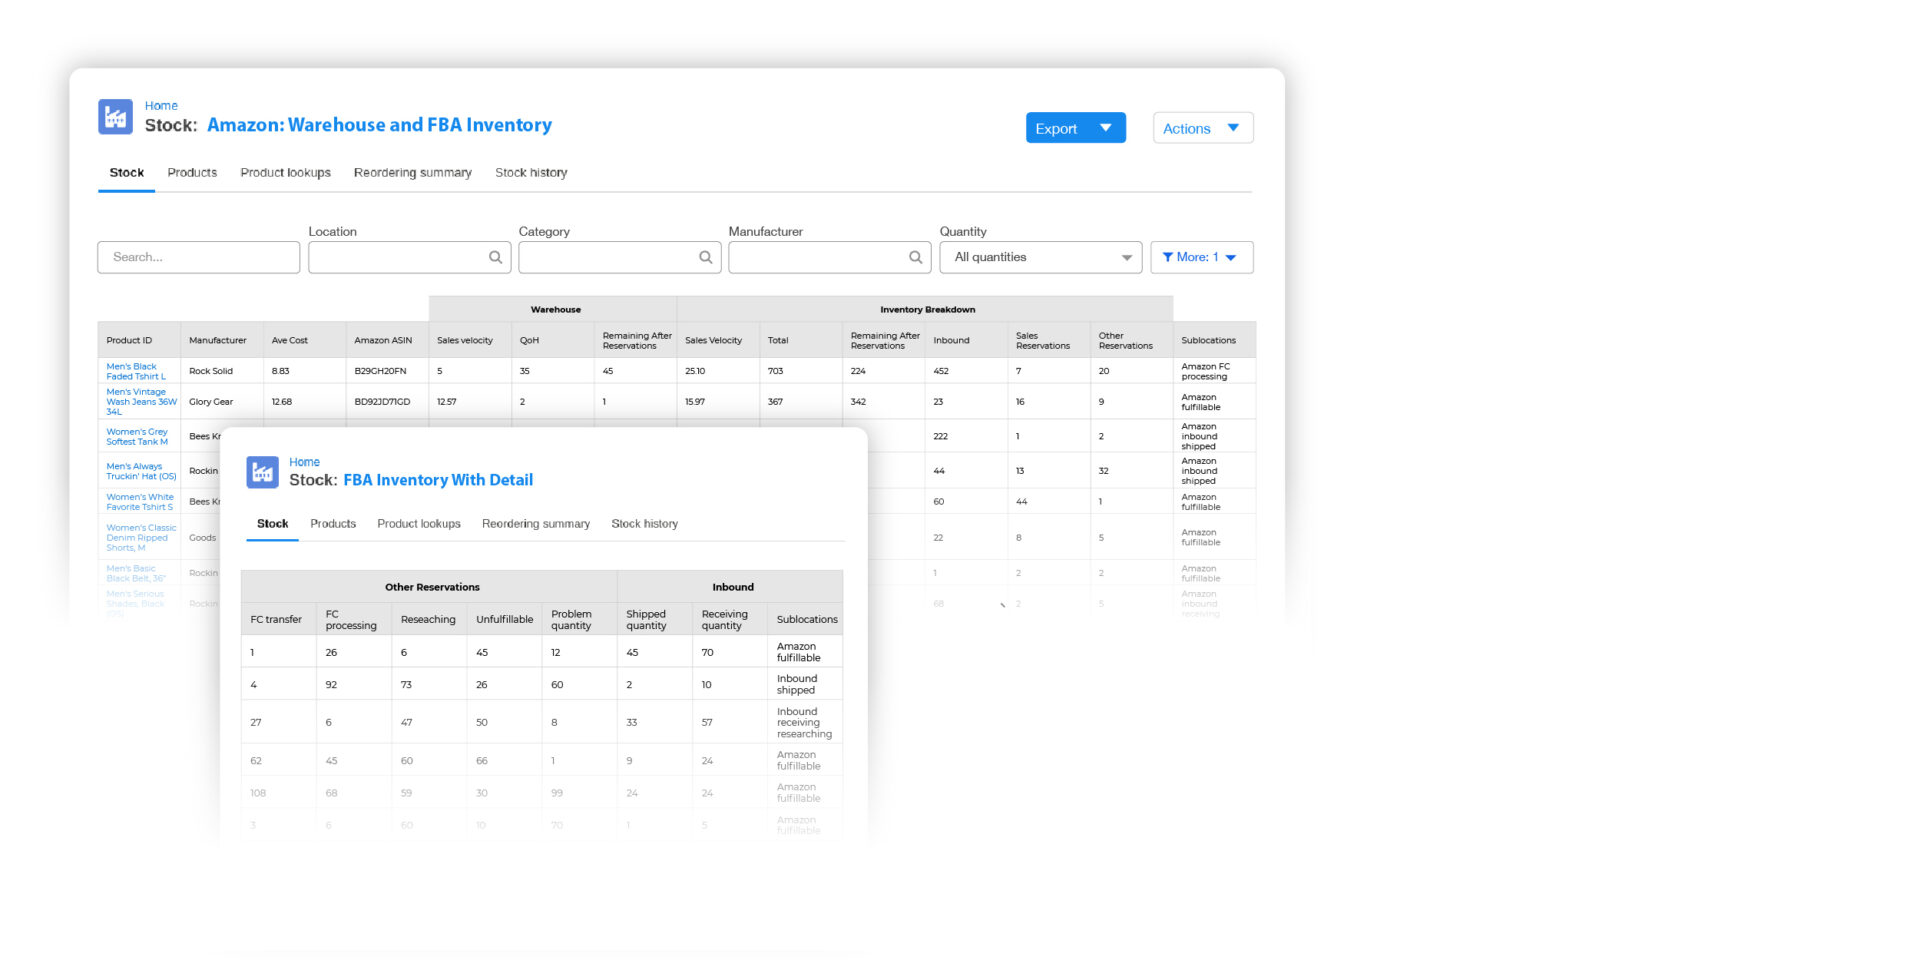Switch to Product lookups on FBA window

click(418, 523)
